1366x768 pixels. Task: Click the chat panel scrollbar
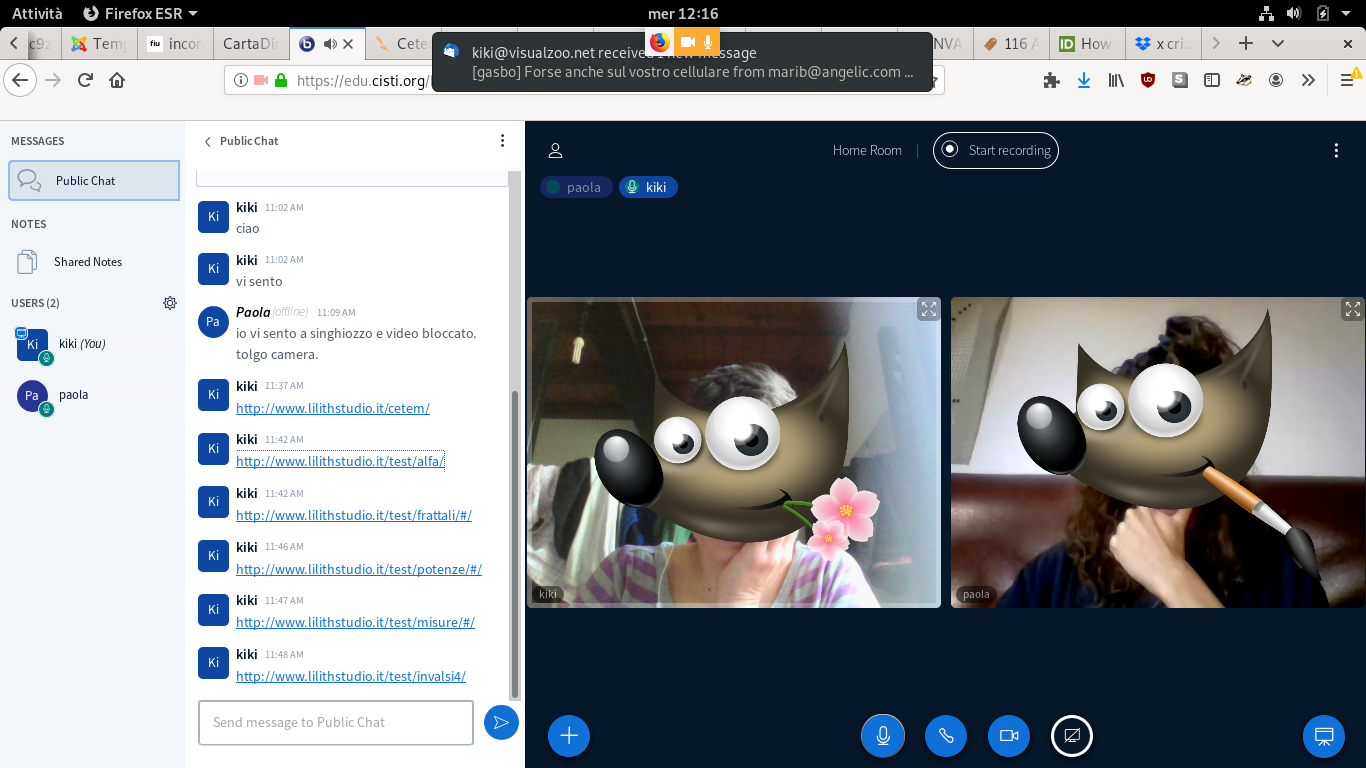[x=515, y=545]
